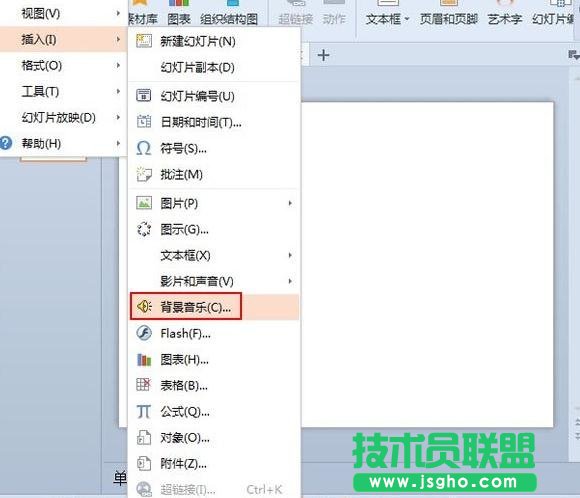Expand the 图片(P) submenu

214,203
